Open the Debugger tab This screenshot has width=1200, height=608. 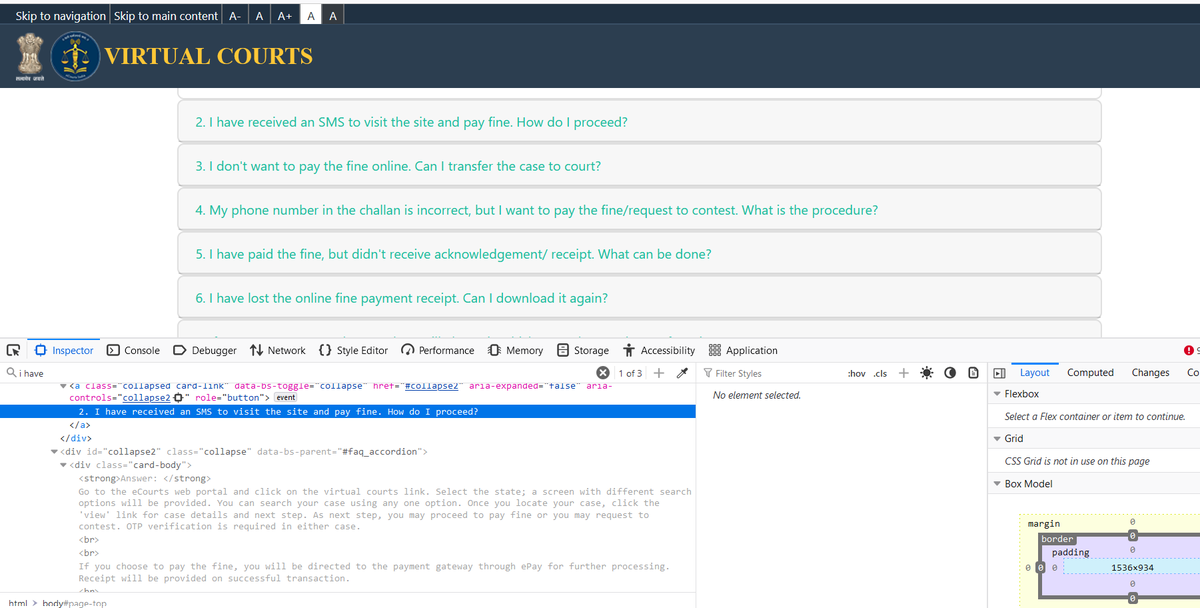pos(205,350)
